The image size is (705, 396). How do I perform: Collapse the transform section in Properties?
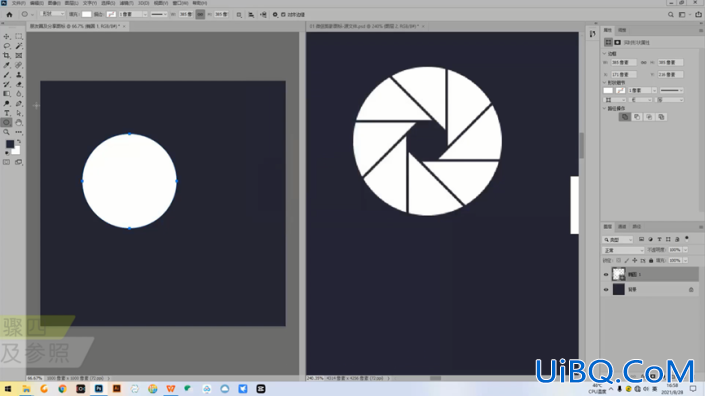coord(605,53)
